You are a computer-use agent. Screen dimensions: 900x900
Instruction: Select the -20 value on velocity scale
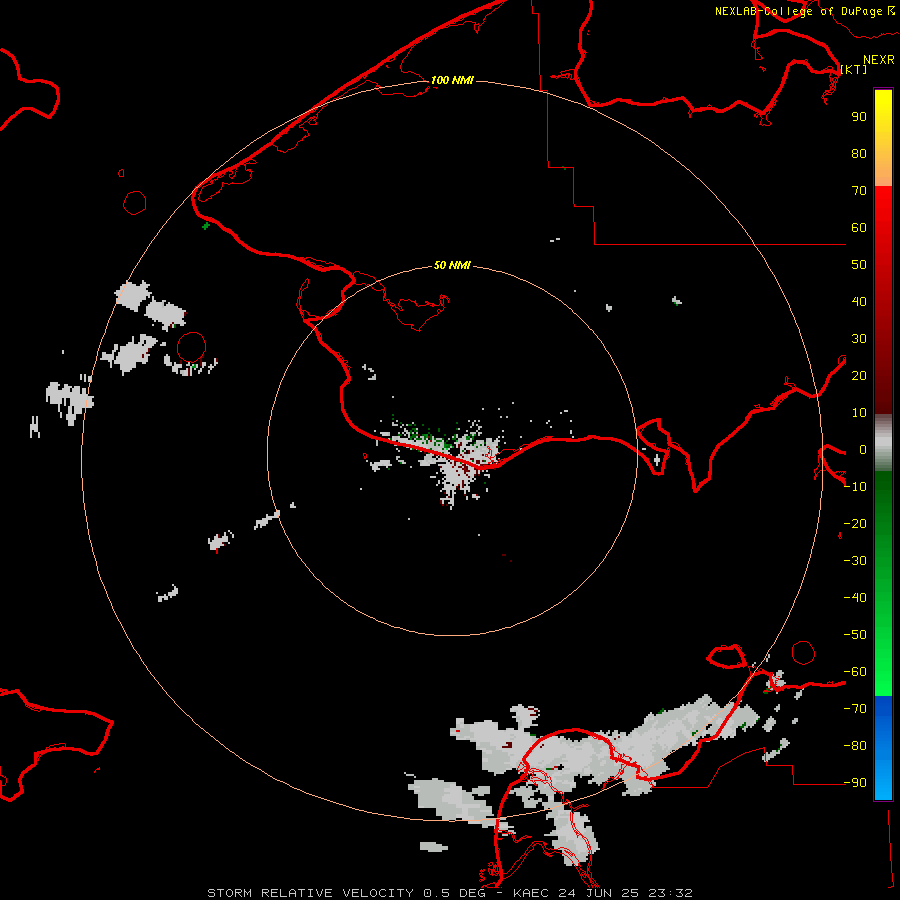[x=855, y=524]
